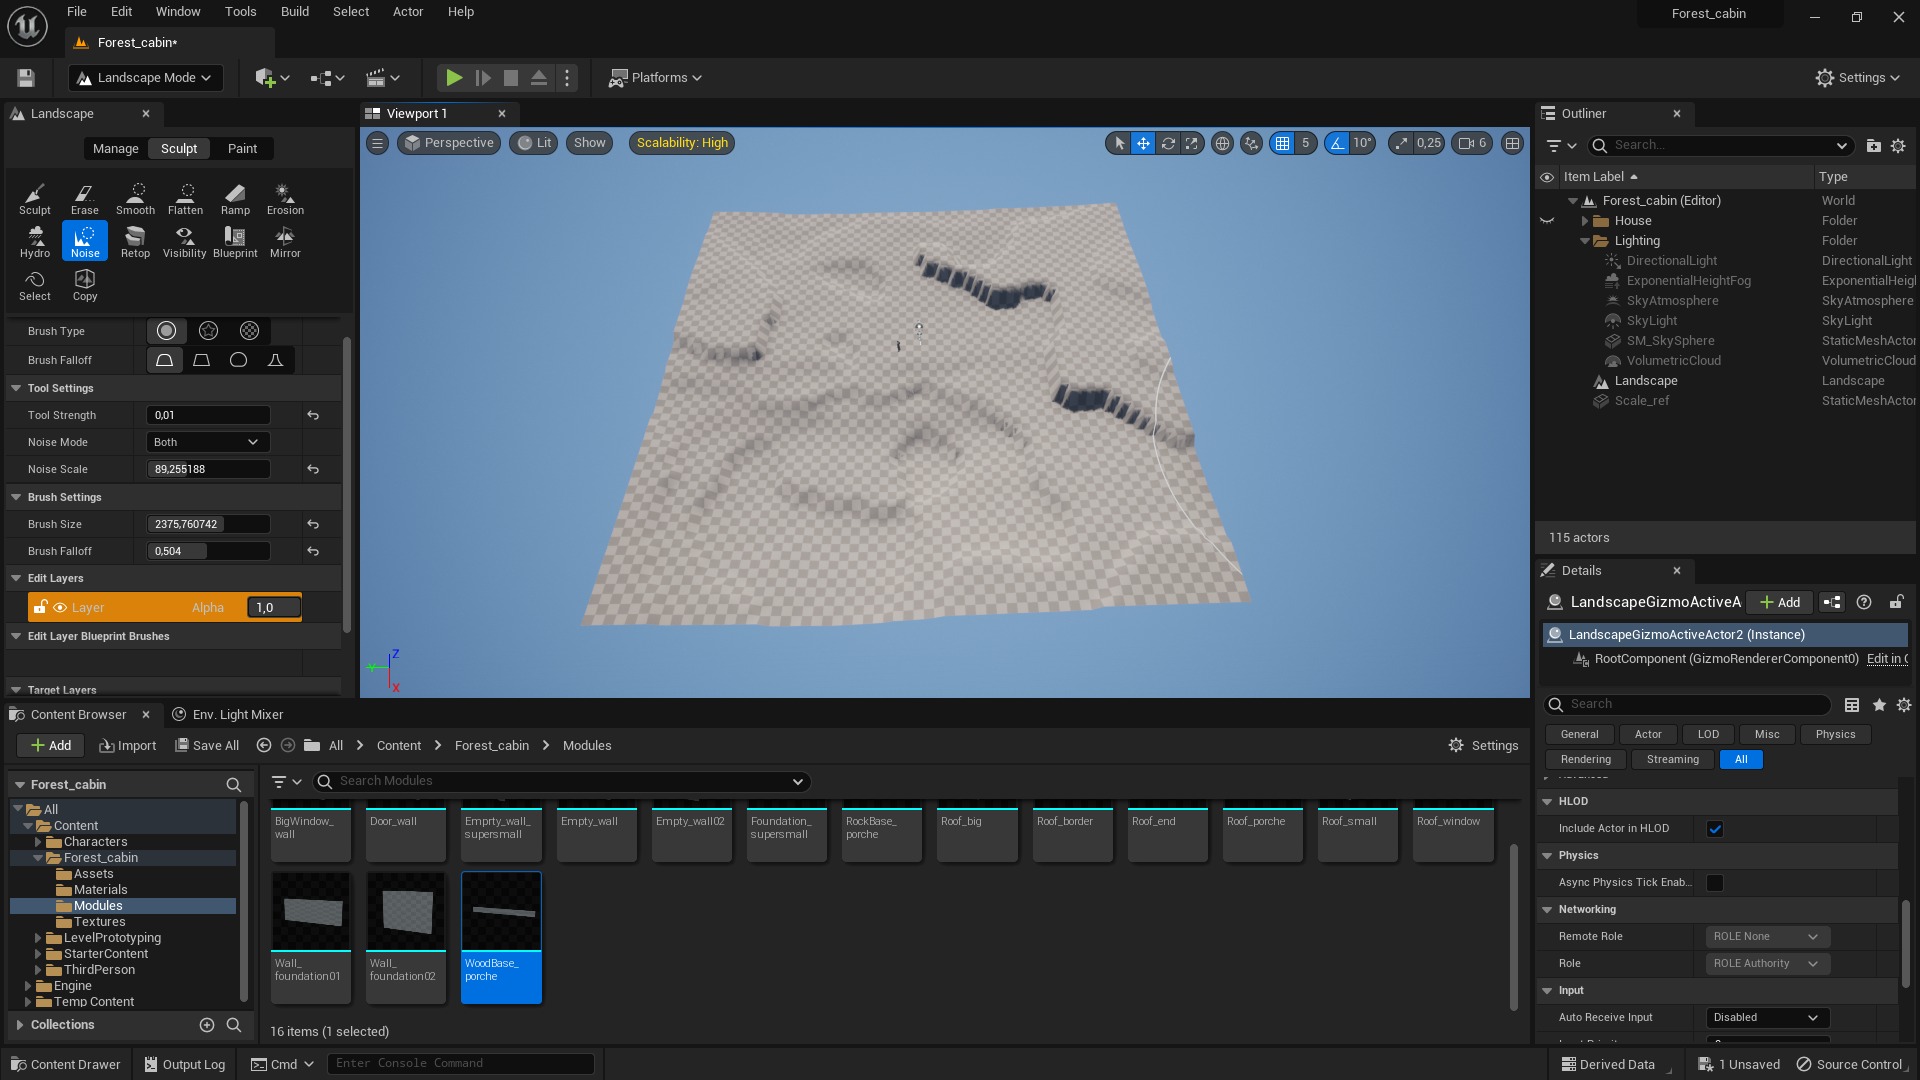Viewport: 1920px width, 1080px height.
Task: Pick the Retop landscape tool
Action: (135, 241)
